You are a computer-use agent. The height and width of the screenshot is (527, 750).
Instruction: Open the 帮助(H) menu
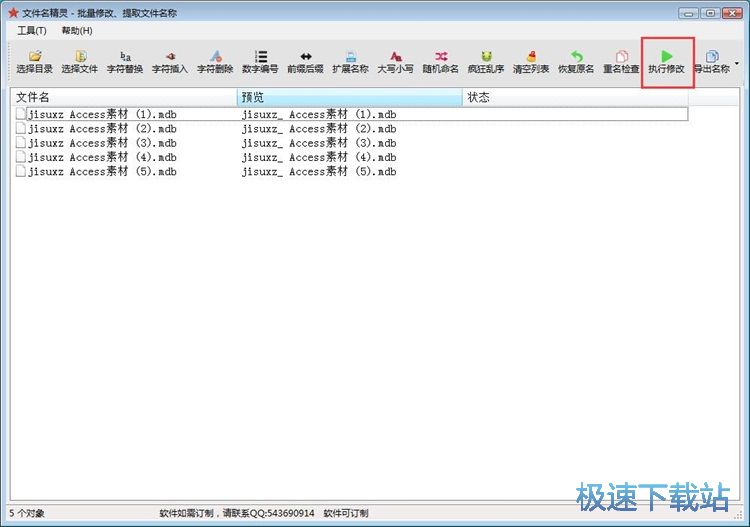[77, 31]
